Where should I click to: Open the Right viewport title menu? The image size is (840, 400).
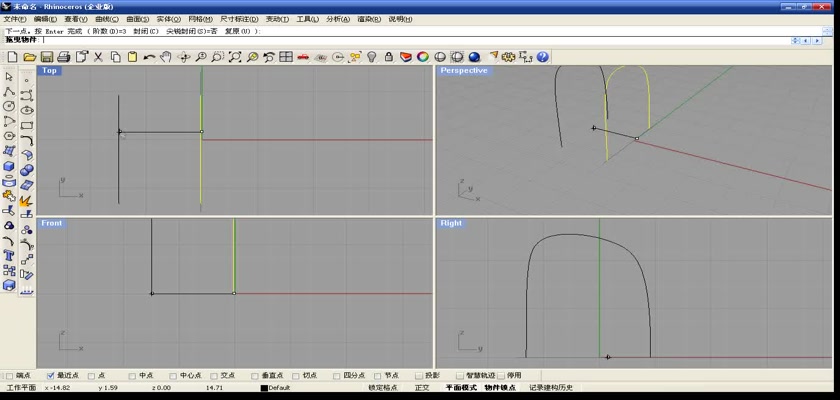pyautogui.click(x=451, y=223)
